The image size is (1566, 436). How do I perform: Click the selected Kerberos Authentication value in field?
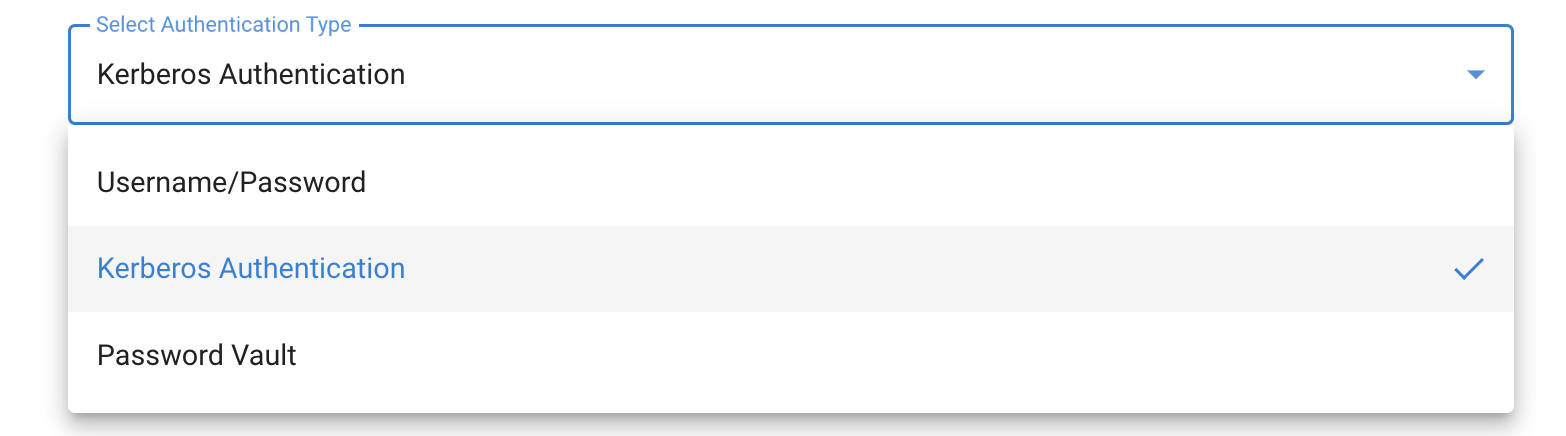point(251,75)
